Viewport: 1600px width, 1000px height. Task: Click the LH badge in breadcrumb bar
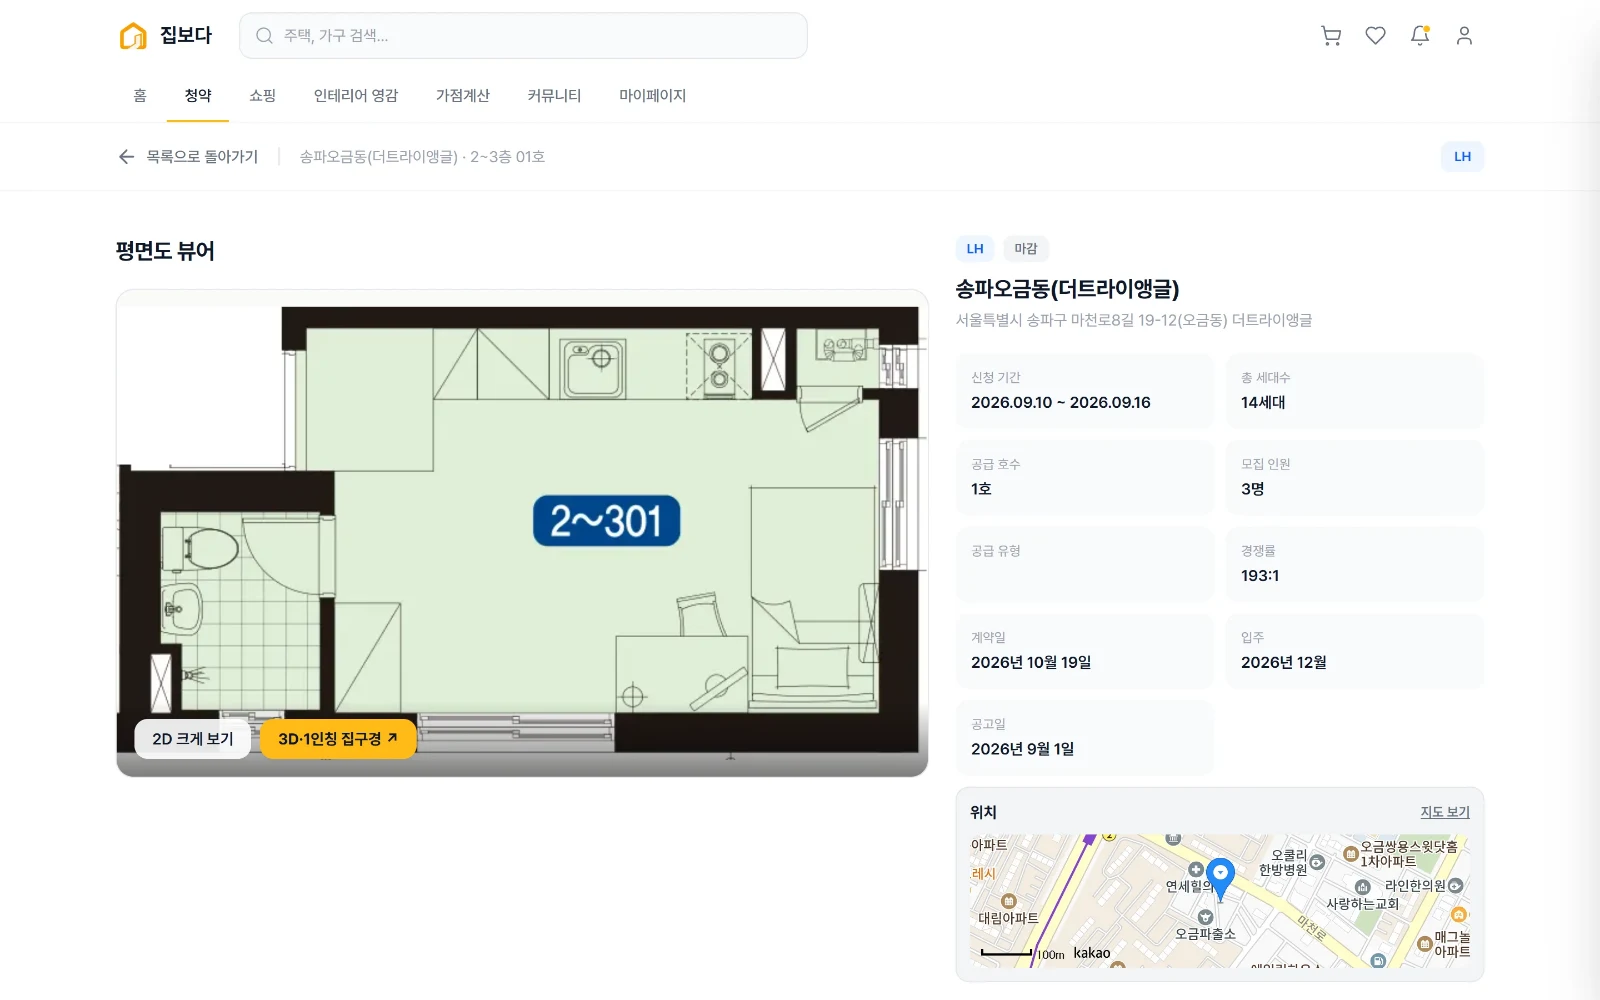(x=1462, y=157)
